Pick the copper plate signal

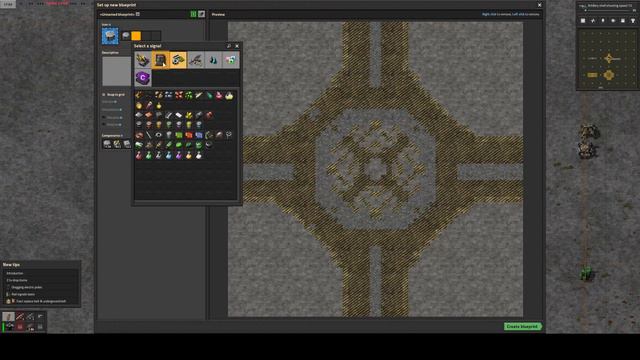[149, 115]
